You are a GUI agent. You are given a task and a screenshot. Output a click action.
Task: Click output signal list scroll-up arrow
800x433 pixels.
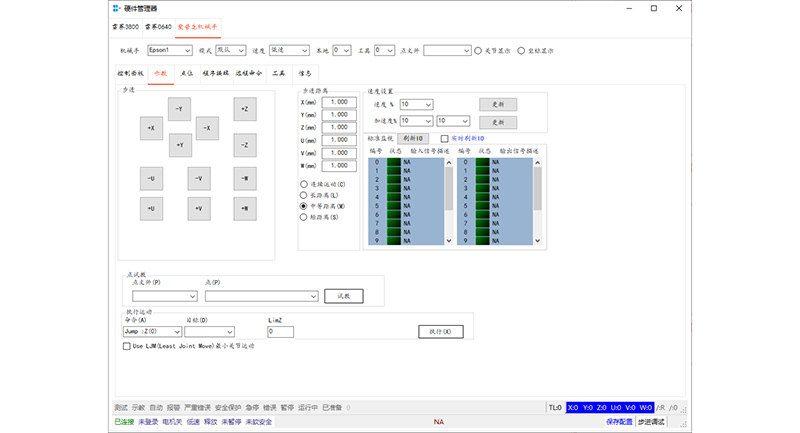[538, 162]
